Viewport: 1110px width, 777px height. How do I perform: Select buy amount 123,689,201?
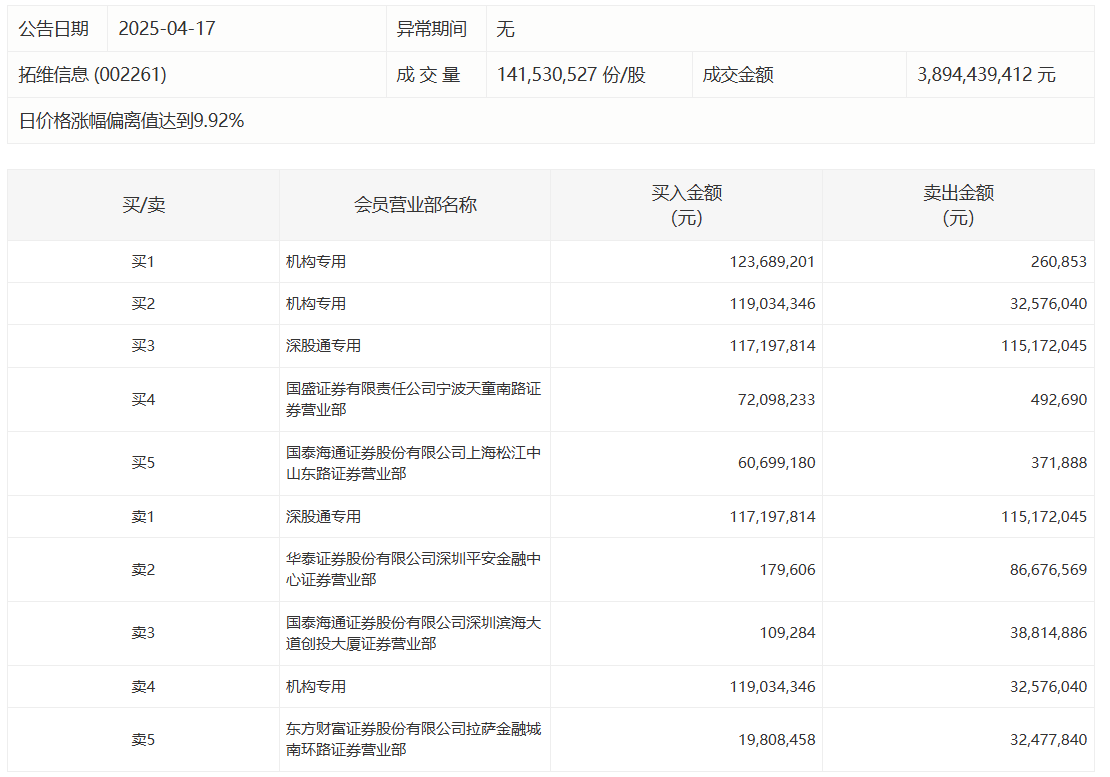click(x=772, y=262)
